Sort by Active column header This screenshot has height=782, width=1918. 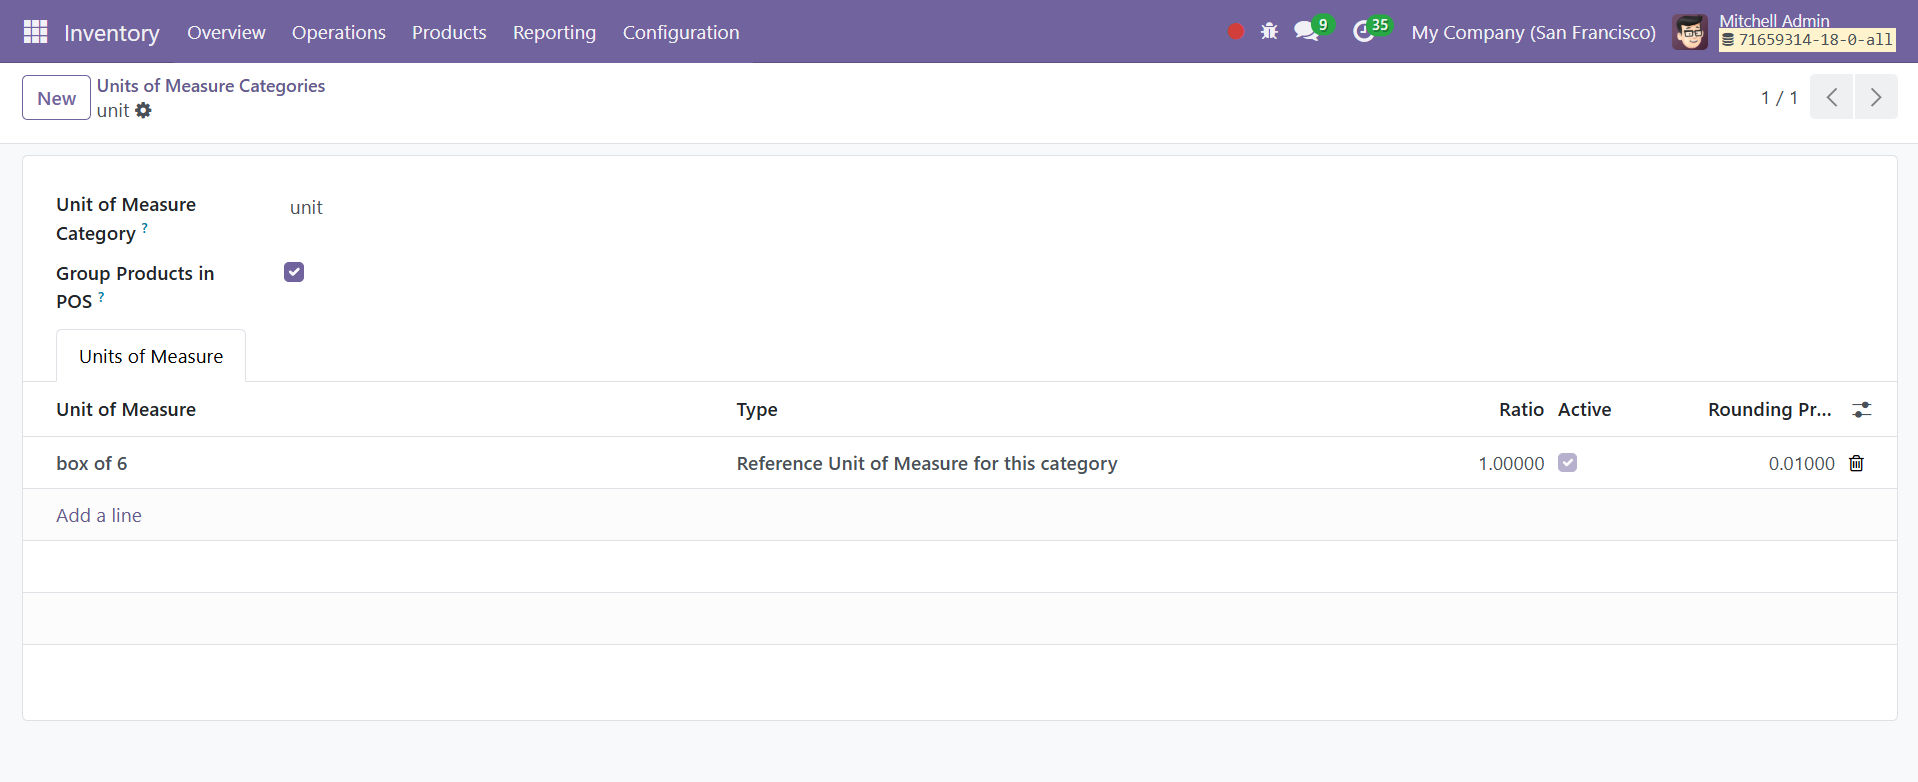1584,409
